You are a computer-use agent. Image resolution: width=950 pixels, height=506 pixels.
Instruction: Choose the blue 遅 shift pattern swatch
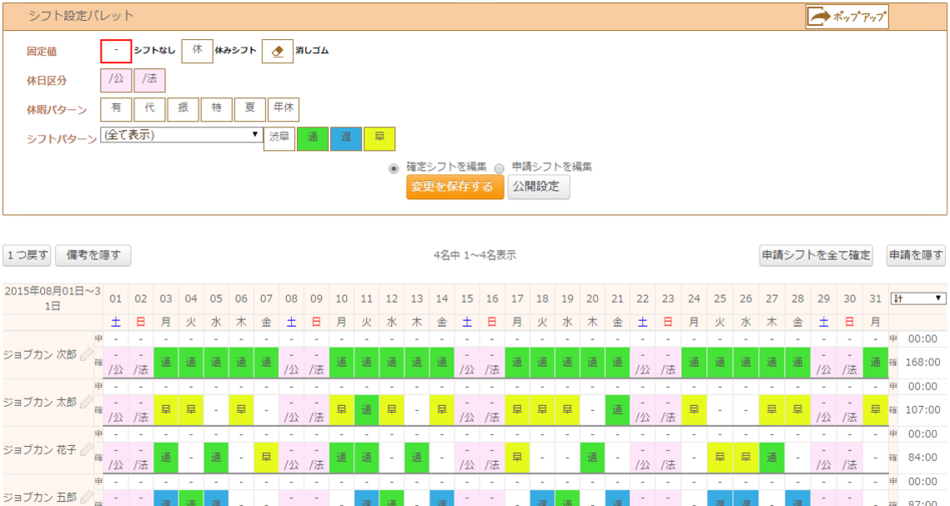click(346, 138)
